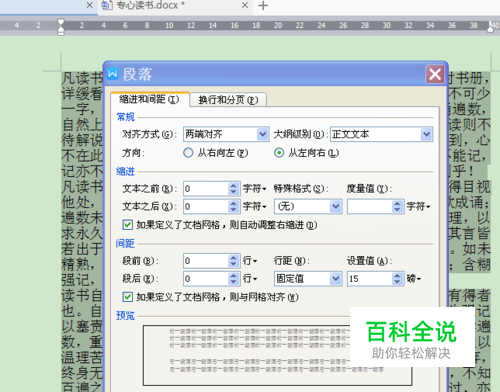This screenshot has height=392, width=500.
Task: Toggle 自动调整右缩进 checkbox
Action: coord(127,225)
